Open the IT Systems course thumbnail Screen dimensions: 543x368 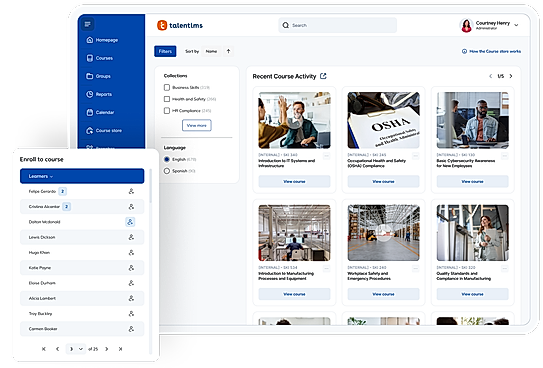point(294,120)
